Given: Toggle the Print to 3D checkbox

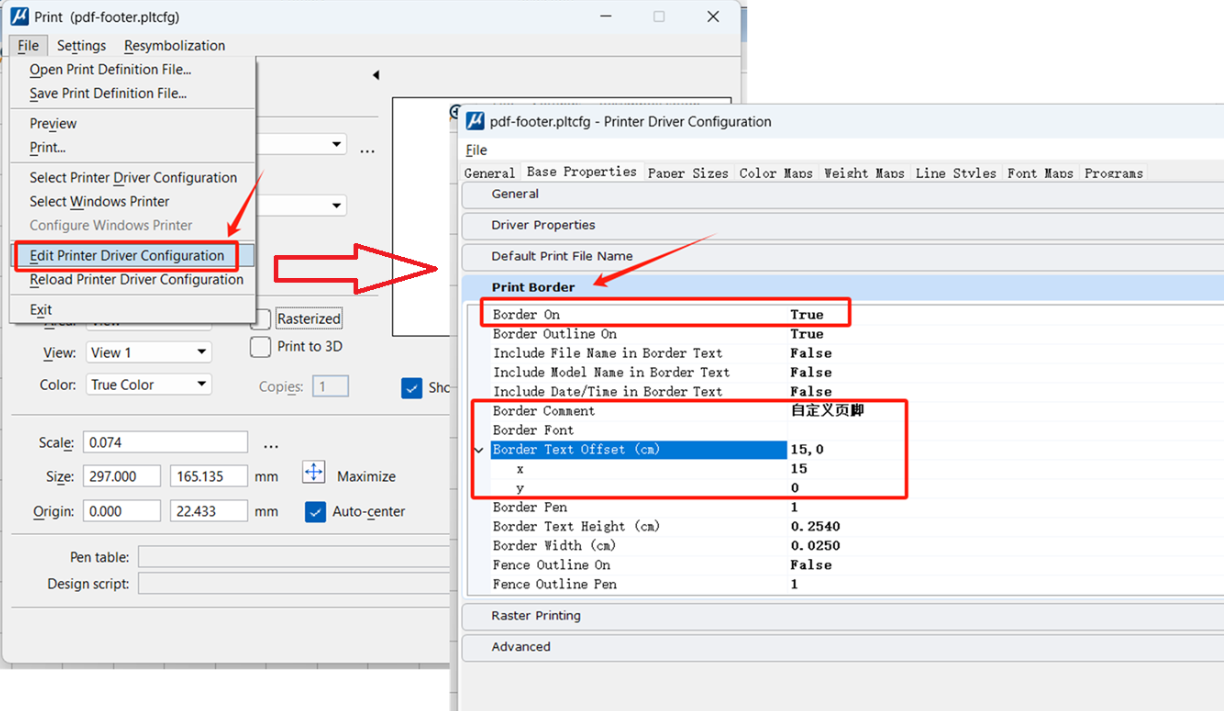Looking at the screenshot, I should pyautogui.click(x=261, y=347).
